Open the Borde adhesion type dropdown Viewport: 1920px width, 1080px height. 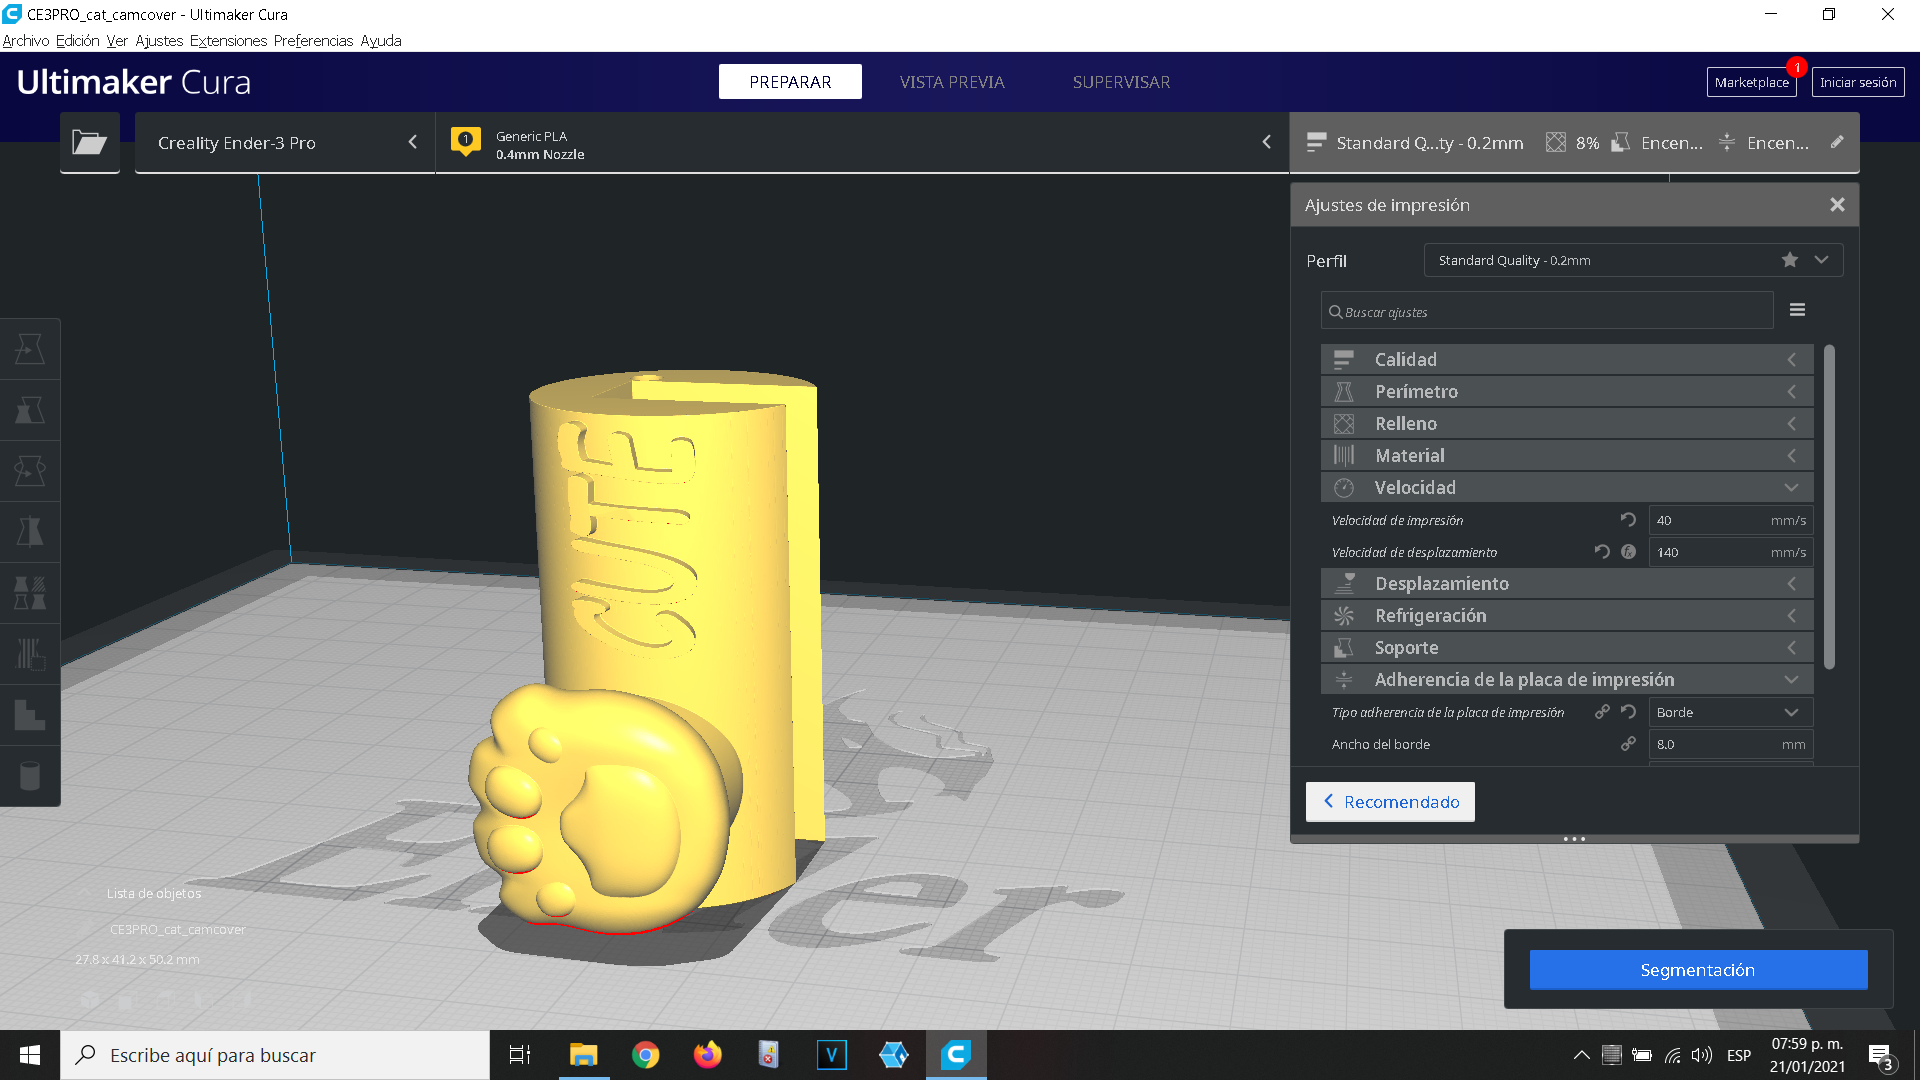pos(1730,712)
